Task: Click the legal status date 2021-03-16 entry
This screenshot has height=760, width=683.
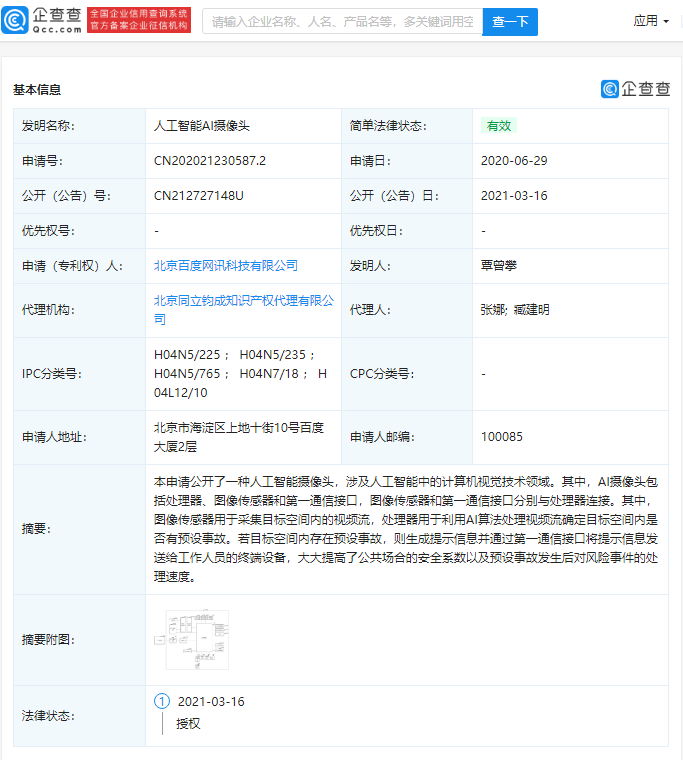Action: click(211, 701)
